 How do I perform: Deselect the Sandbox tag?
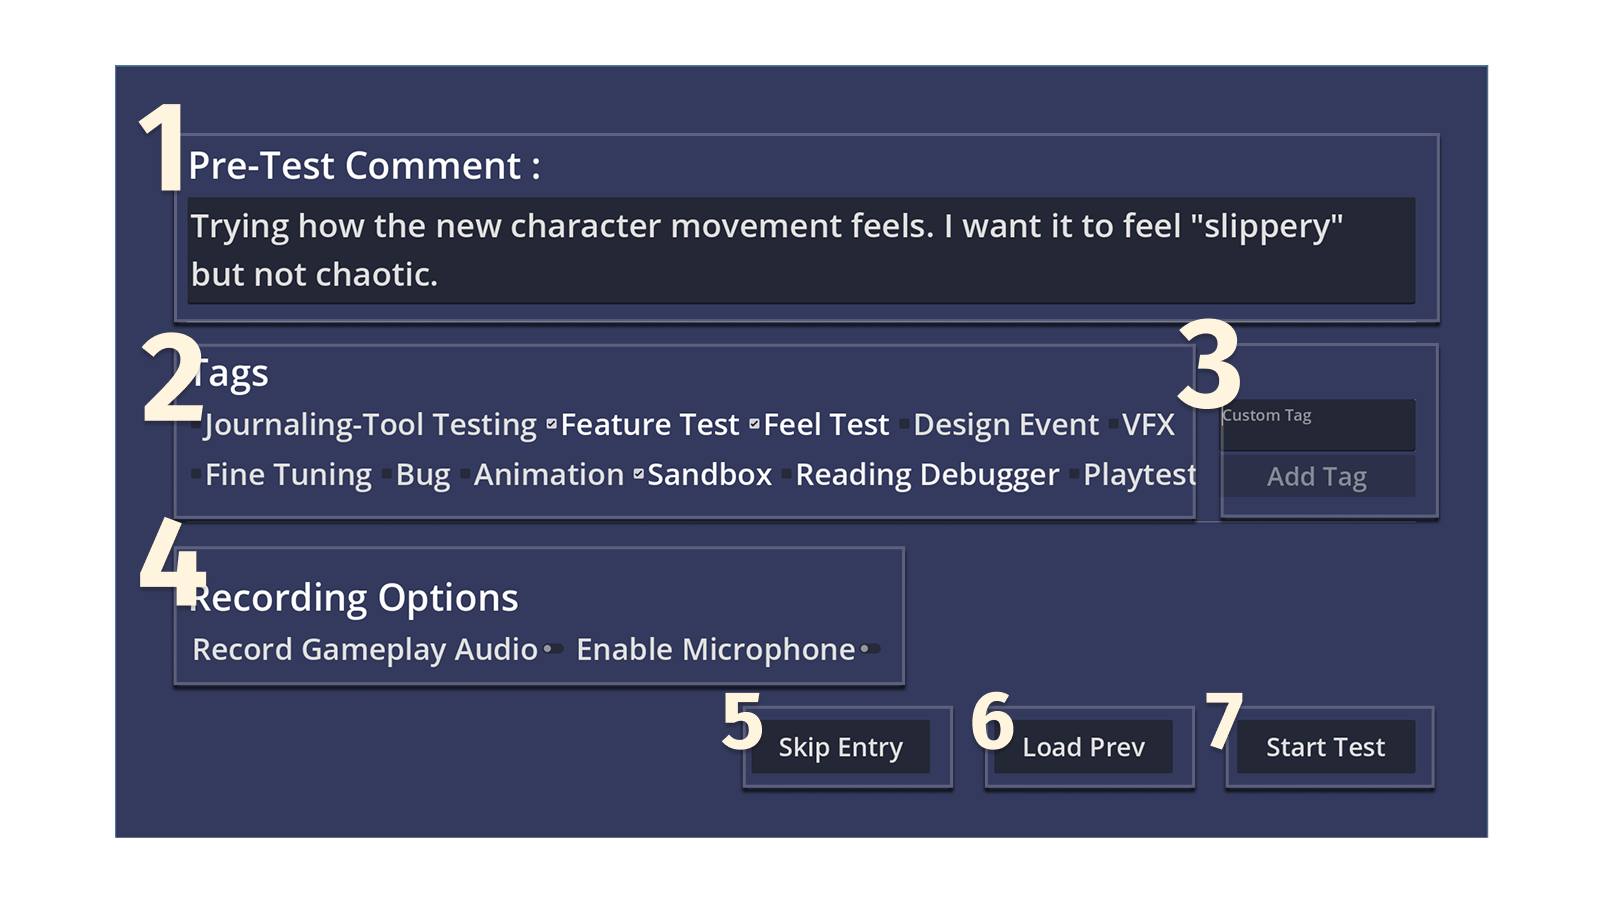coord(638,474)
